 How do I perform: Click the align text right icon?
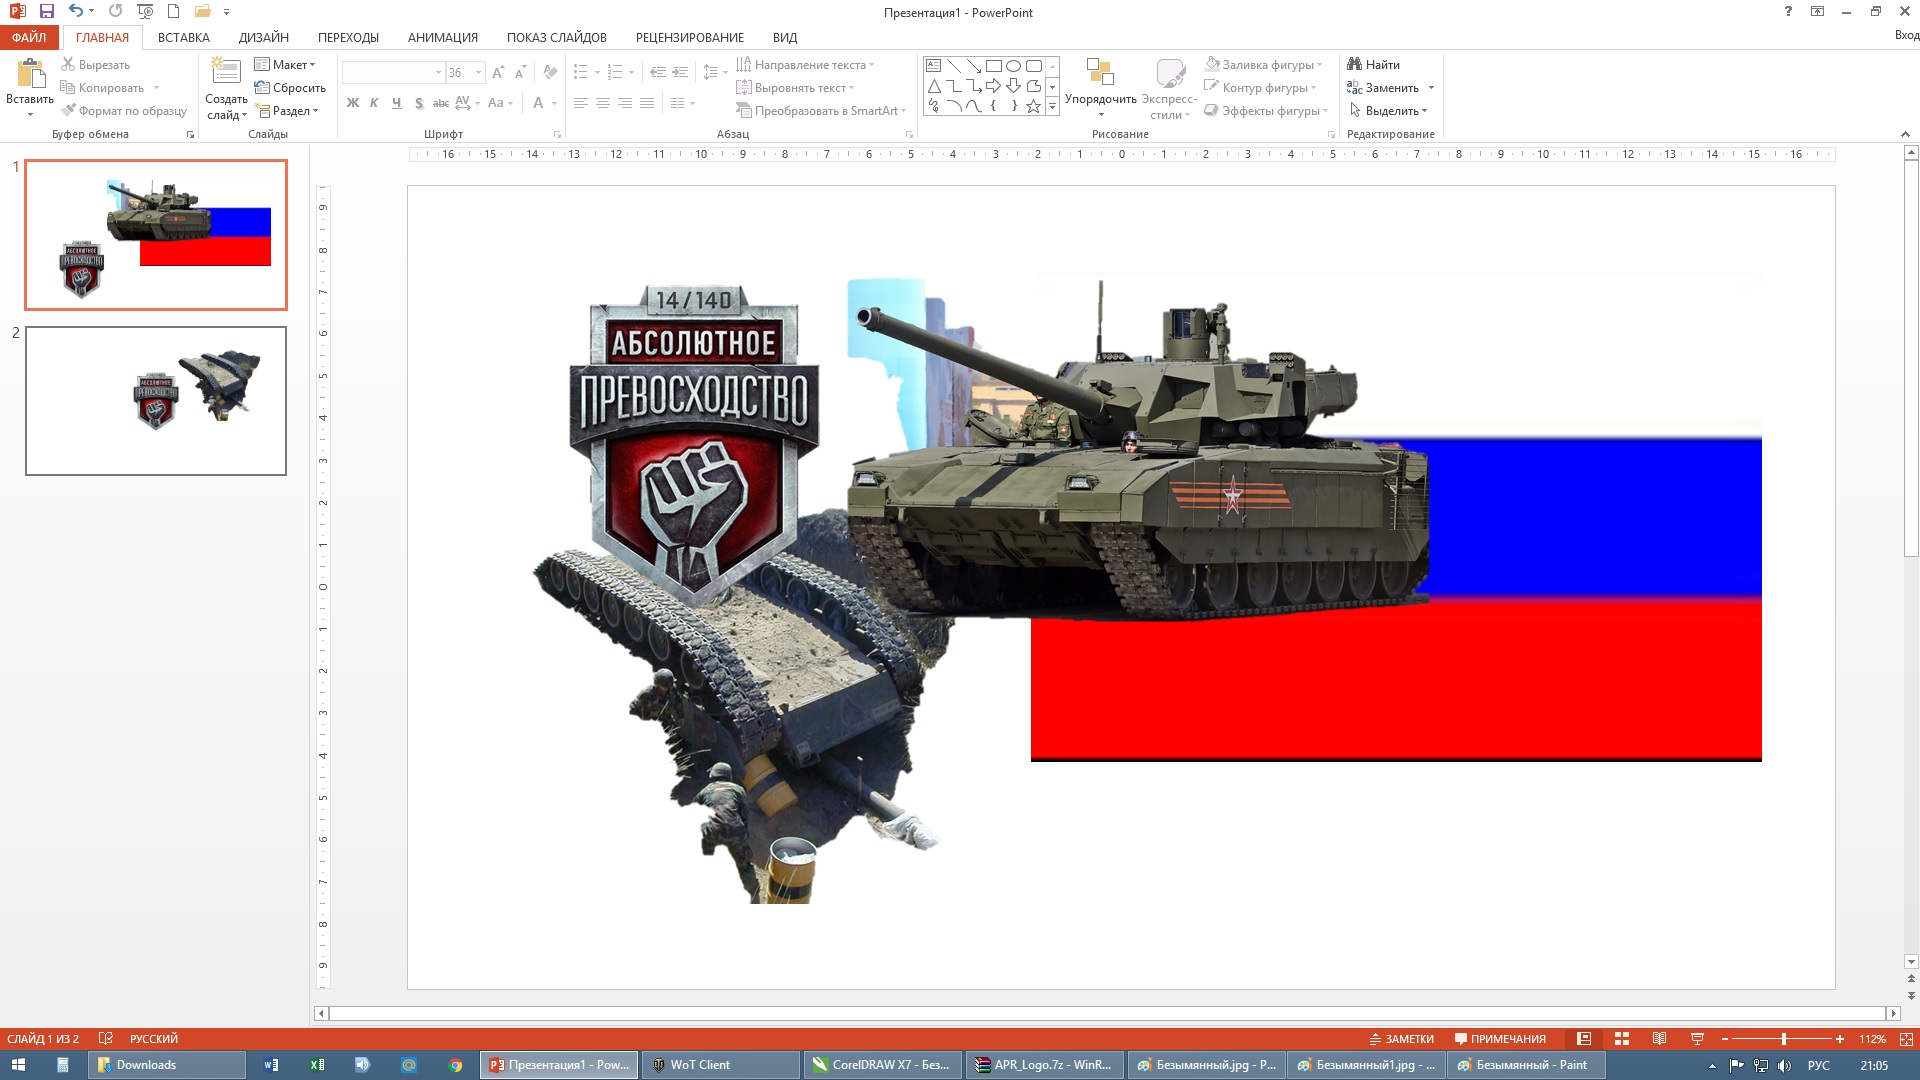(x=625, y=103)
